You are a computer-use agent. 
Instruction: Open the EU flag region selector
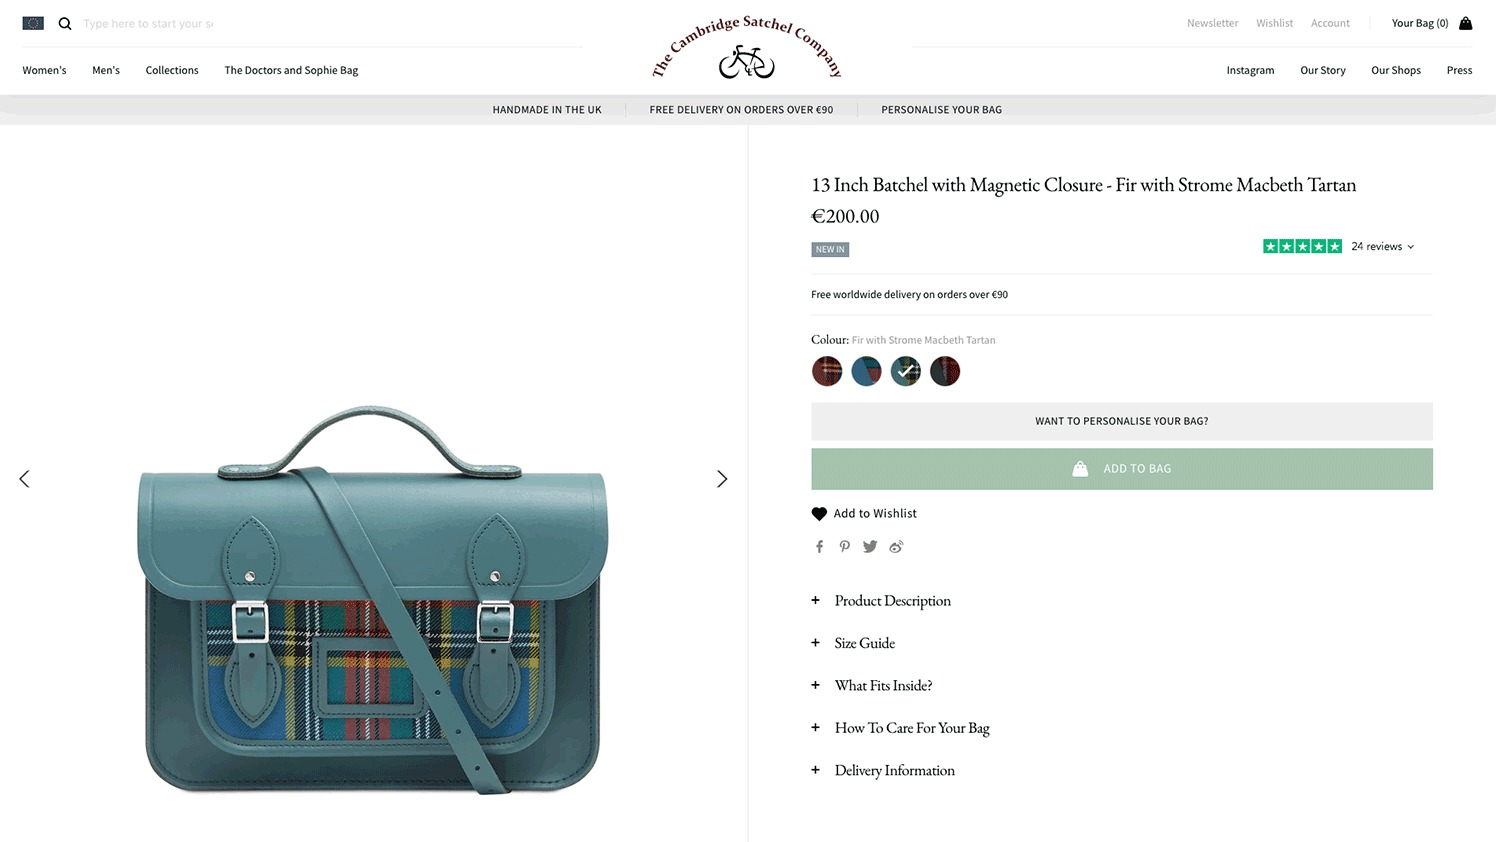click(x=33, y=23)
